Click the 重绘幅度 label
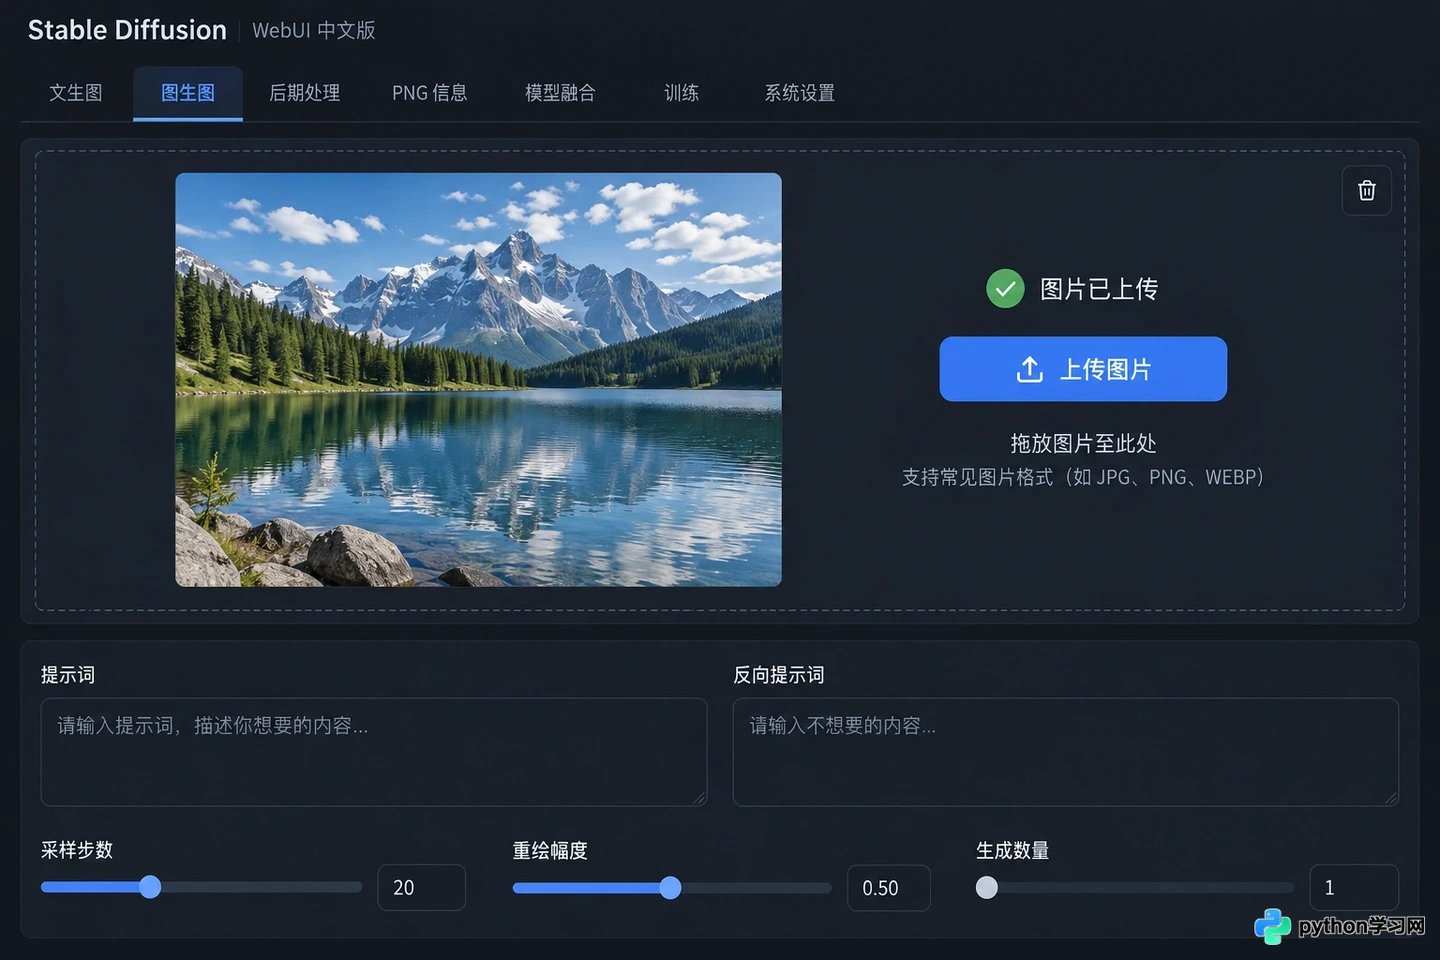 (x=550, y=850)
